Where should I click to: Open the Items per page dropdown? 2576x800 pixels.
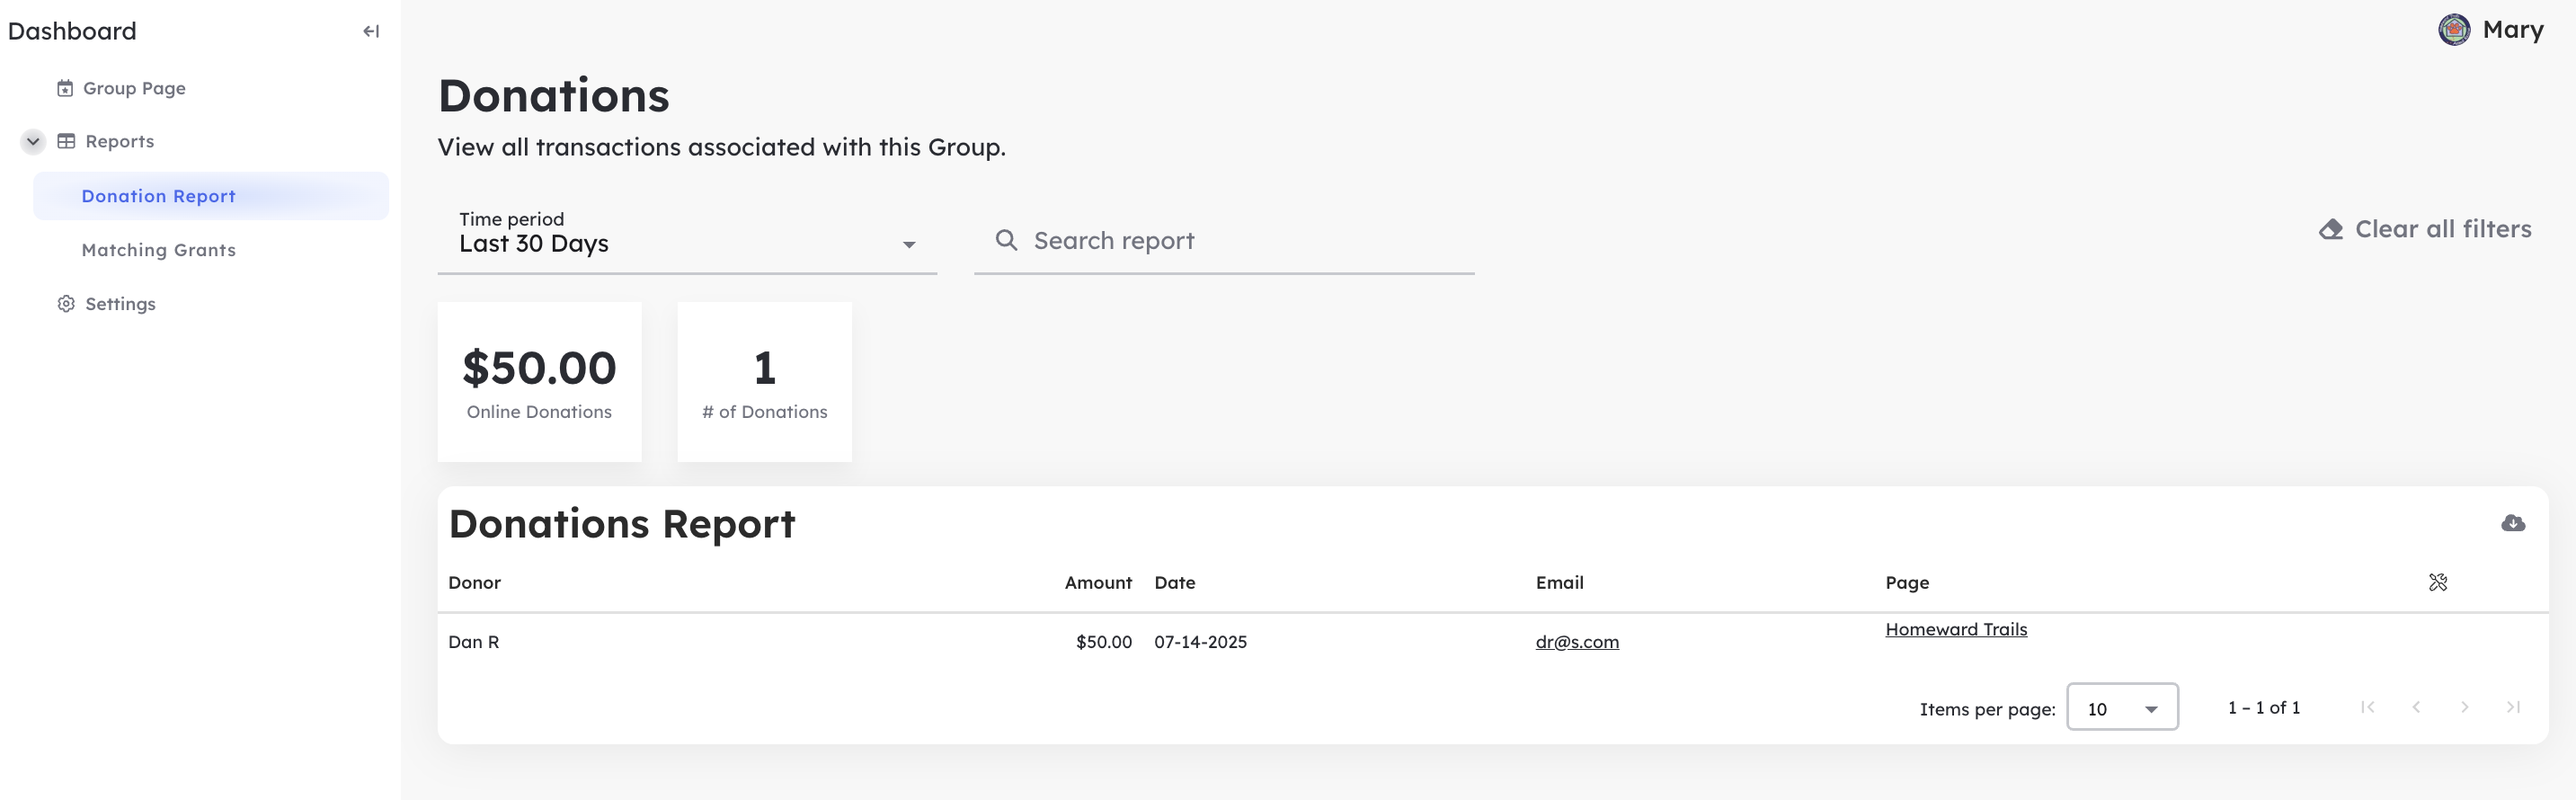click(x=2122, y=707)
